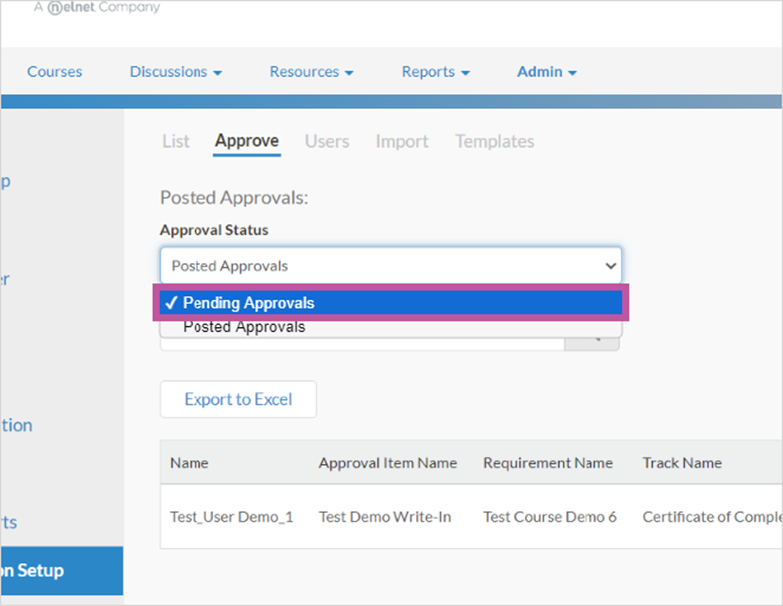
Task: Choose Posted Approvals from dropdown list
Action: click(x=391, y=327)
